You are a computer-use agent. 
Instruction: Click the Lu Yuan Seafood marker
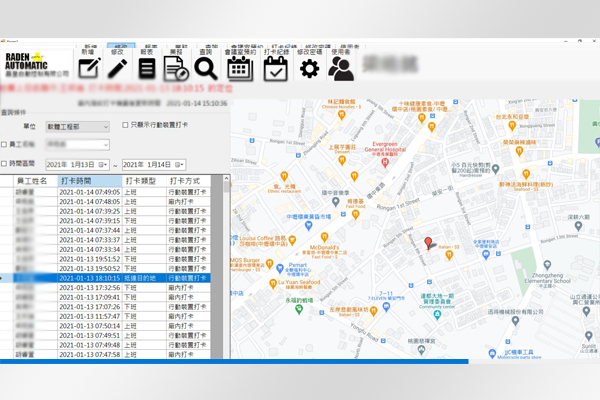pos(273,284)
